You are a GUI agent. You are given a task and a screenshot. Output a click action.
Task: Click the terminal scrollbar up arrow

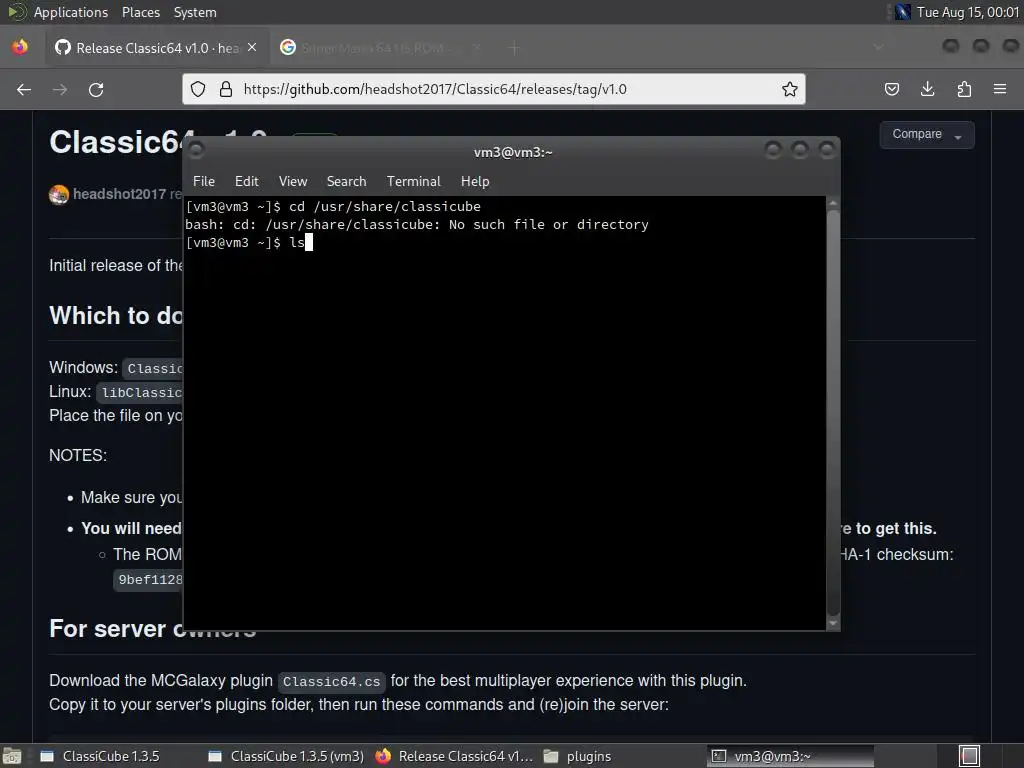[833, 203]
